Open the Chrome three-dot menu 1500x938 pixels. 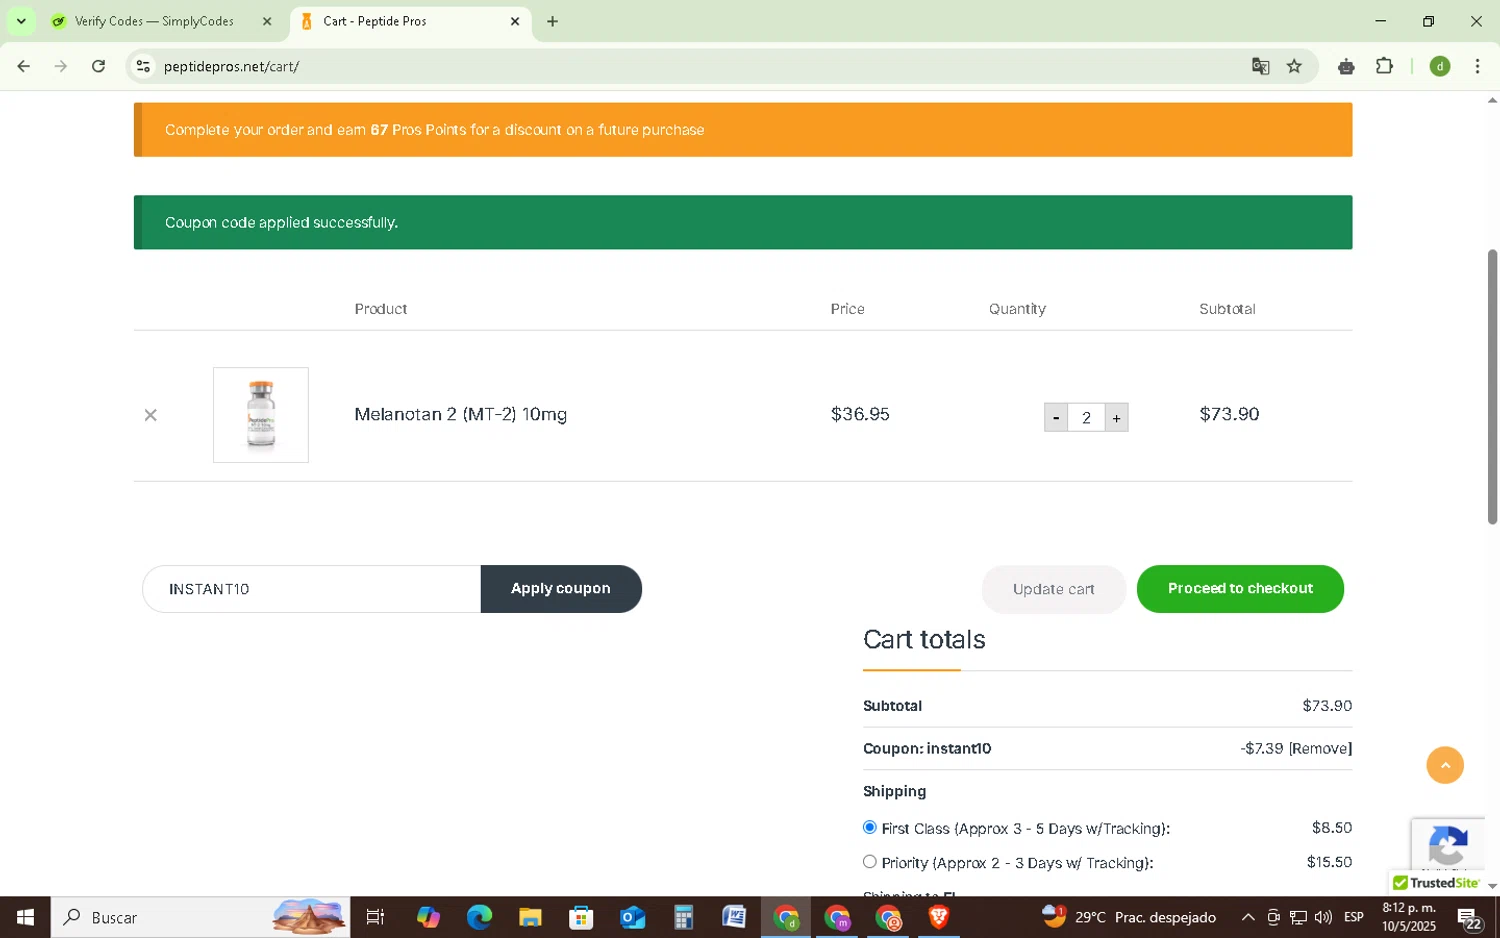(x=1477, y=67)
